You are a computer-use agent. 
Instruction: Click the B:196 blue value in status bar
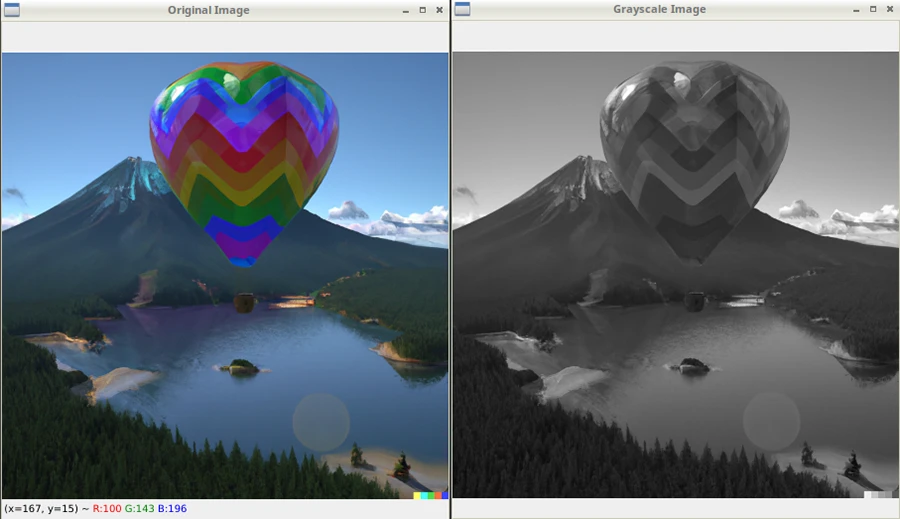pos(172,508)
